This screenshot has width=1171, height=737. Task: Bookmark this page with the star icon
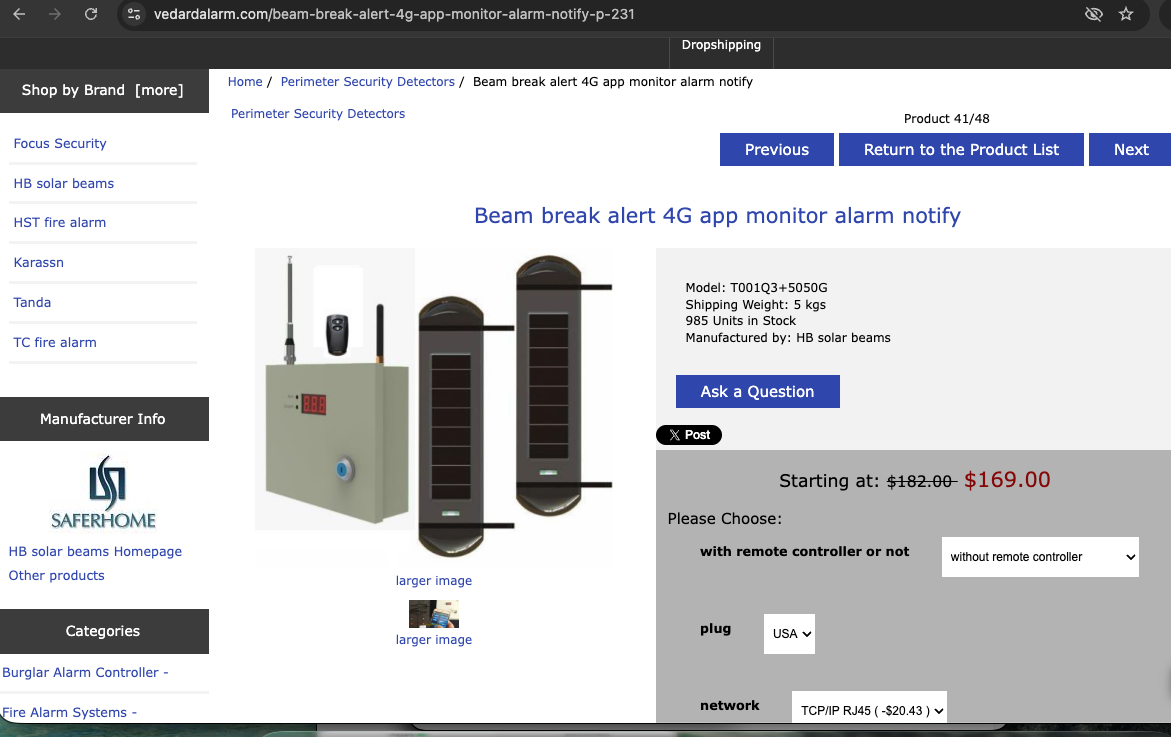[x=1126, y=14]
